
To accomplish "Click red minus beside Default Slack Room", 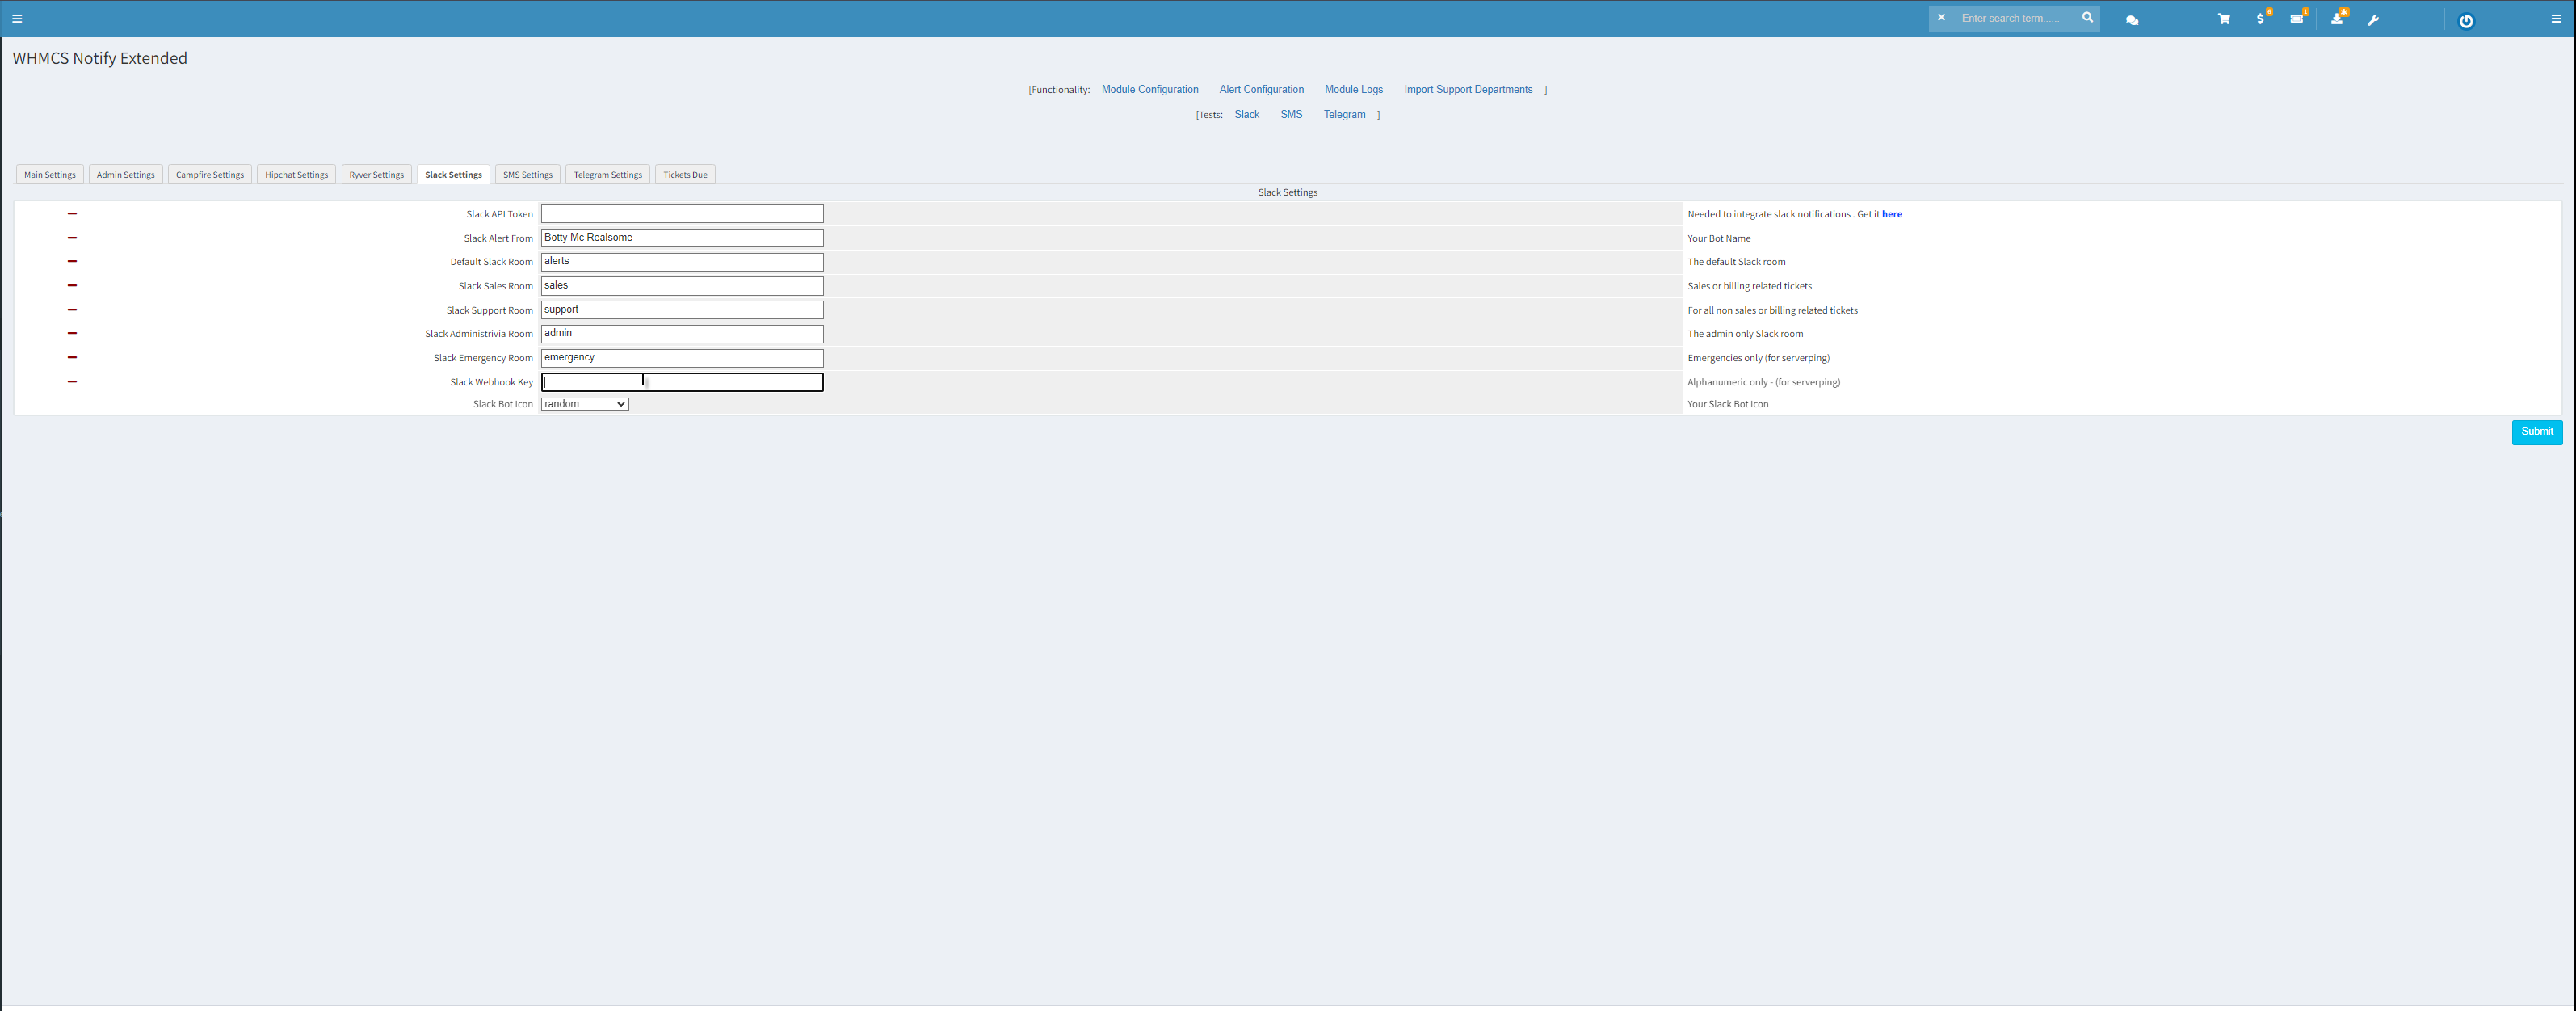I will coord(72,262).
